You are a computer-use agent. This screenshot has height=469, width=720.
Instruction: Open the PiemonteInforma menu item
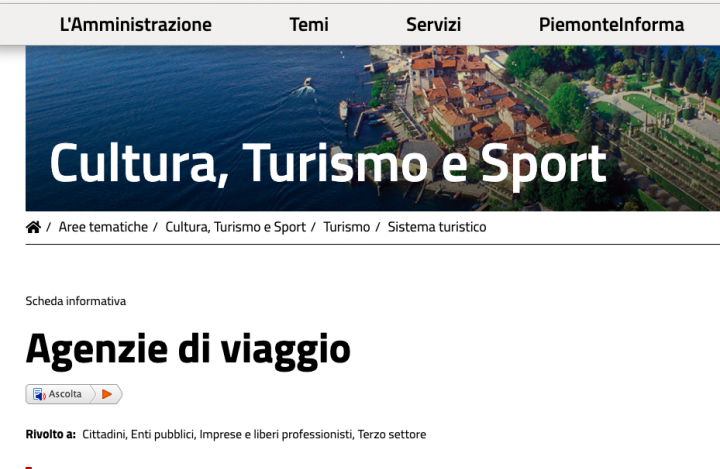point(611,25)
